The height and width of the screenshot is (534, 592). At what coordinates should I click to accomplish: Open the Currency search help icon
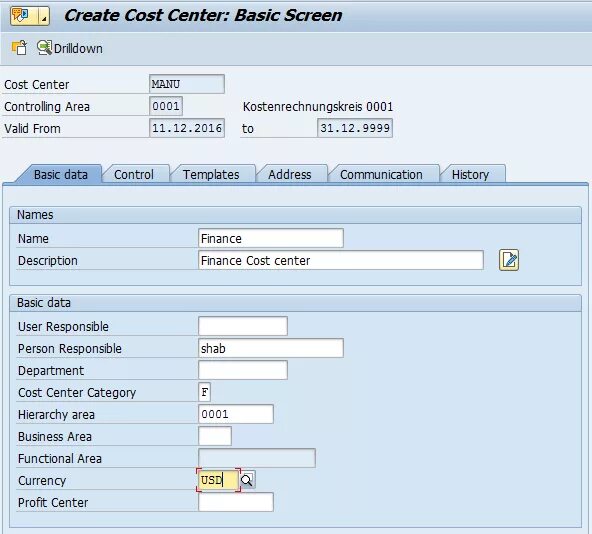247,480
